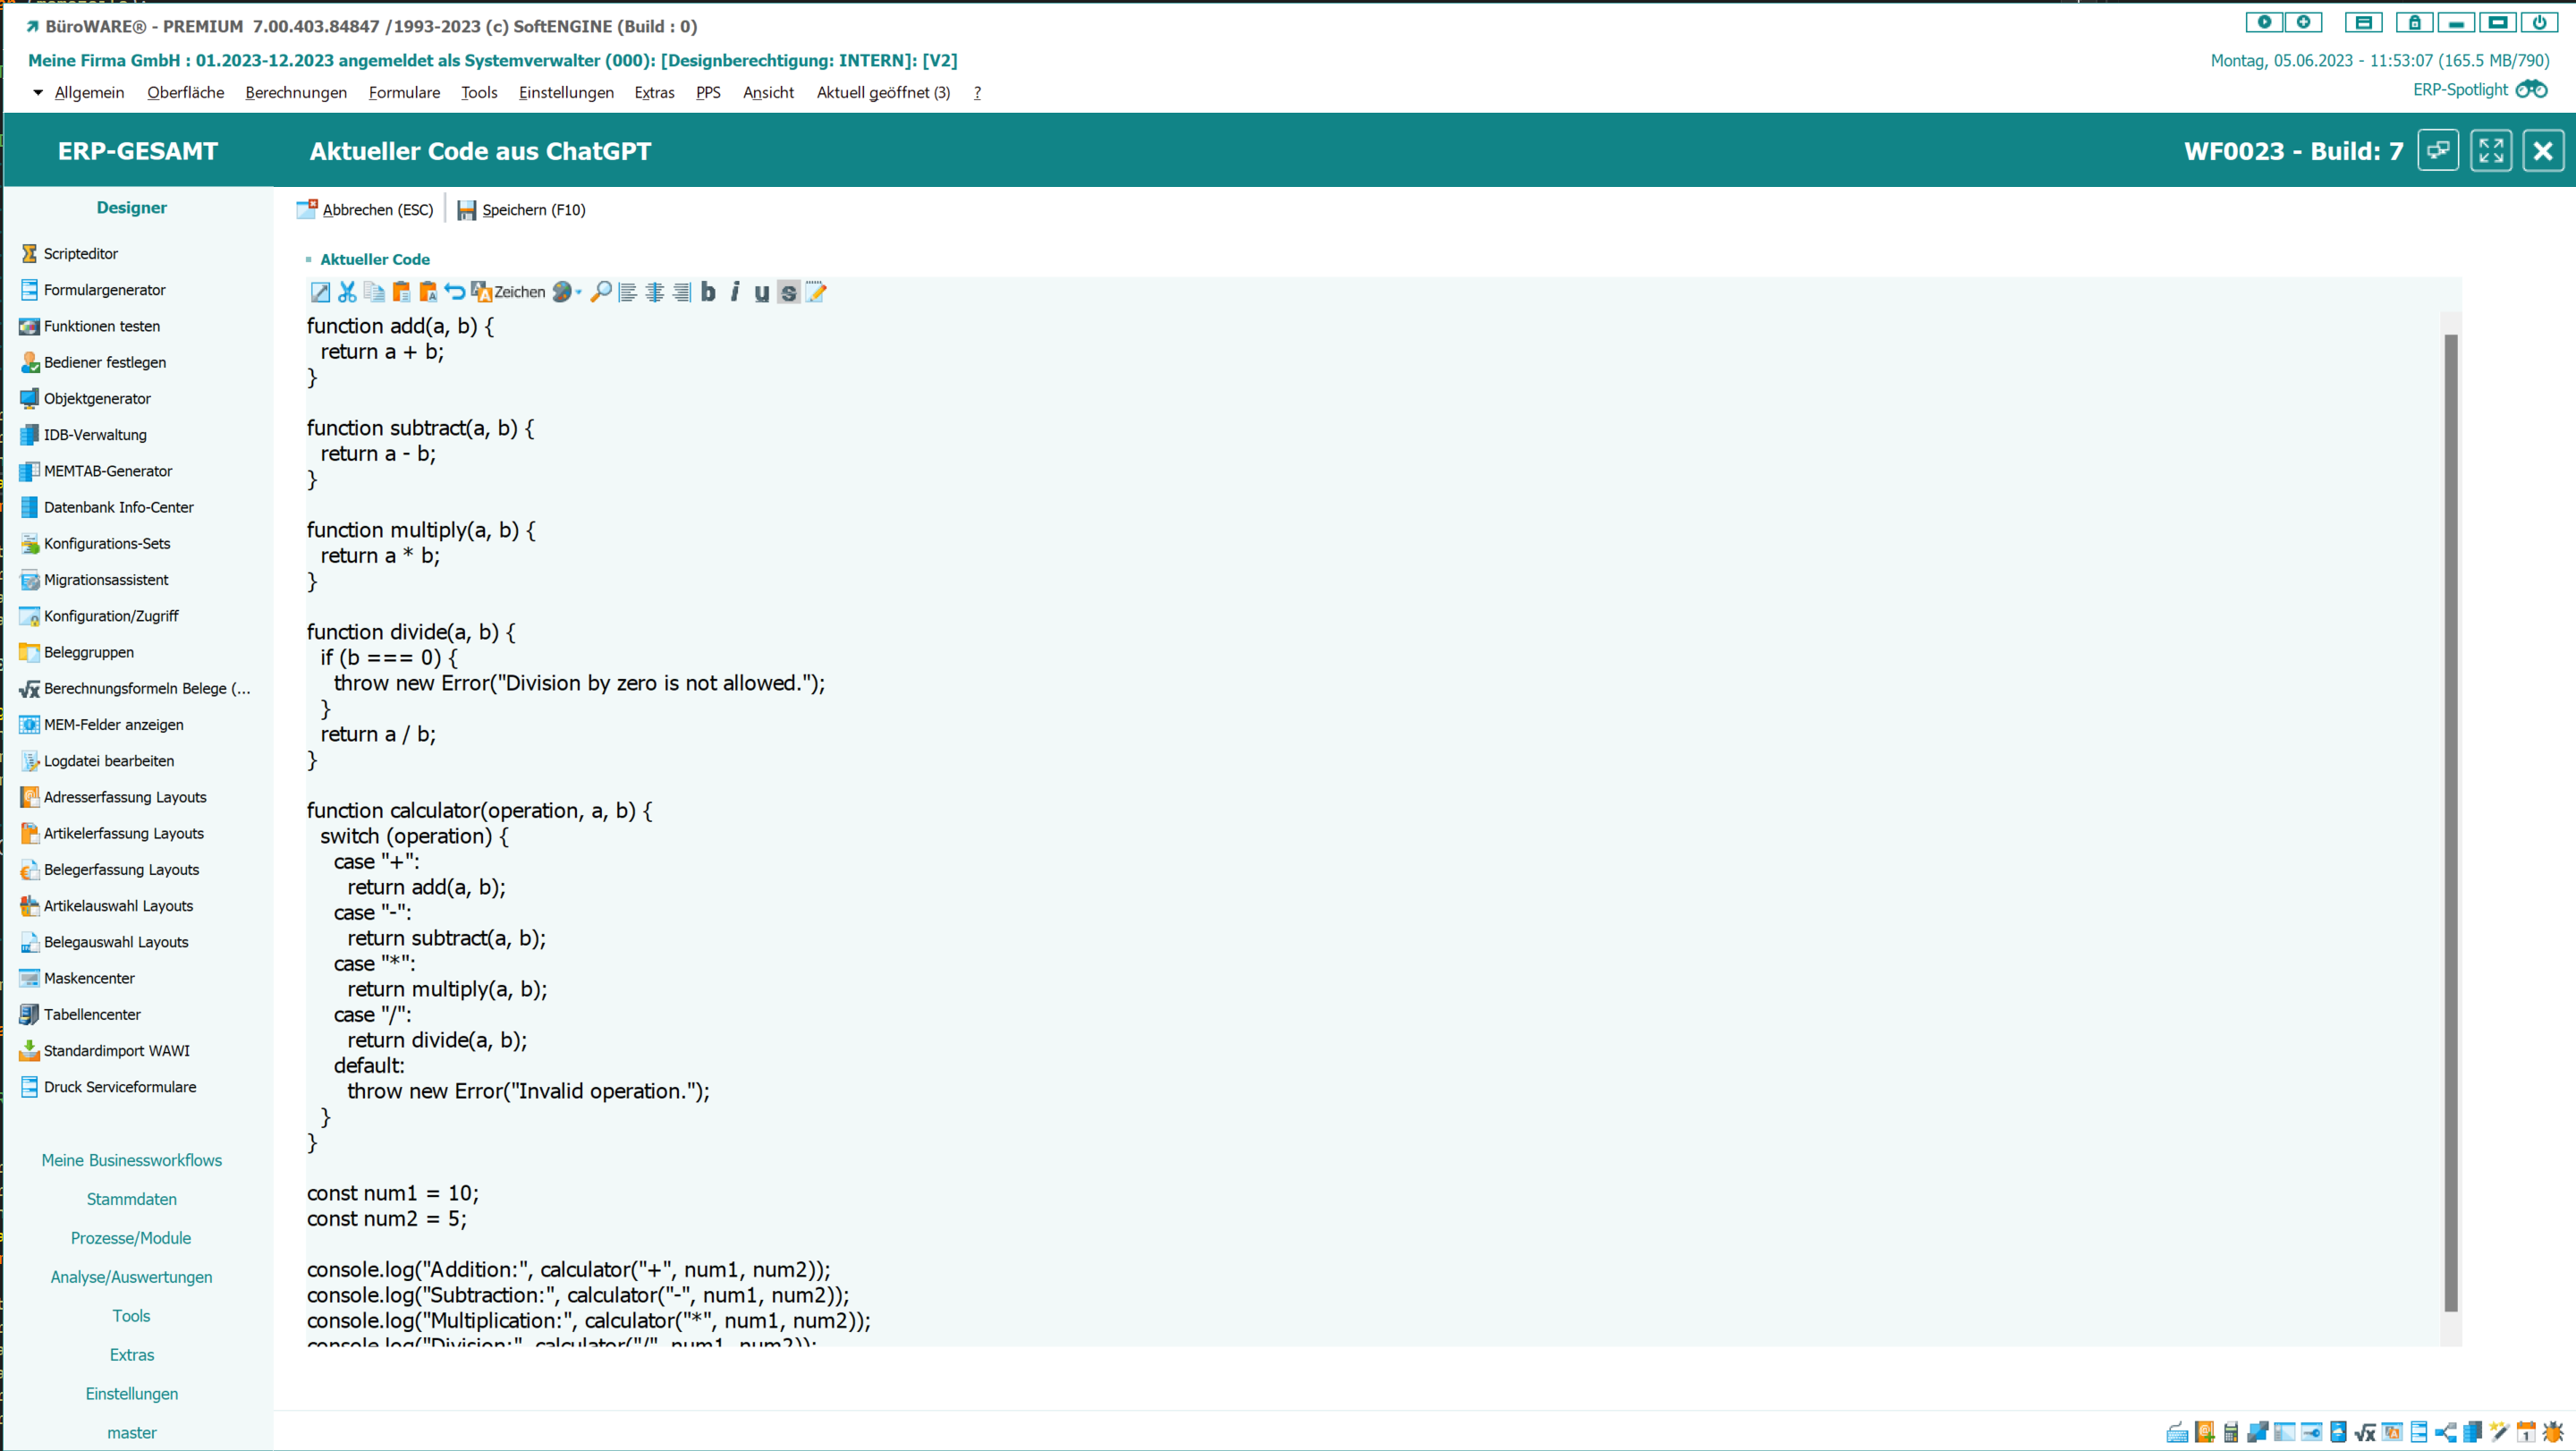
Task: Click Speichern (F10) button
Action: [521, 210]
